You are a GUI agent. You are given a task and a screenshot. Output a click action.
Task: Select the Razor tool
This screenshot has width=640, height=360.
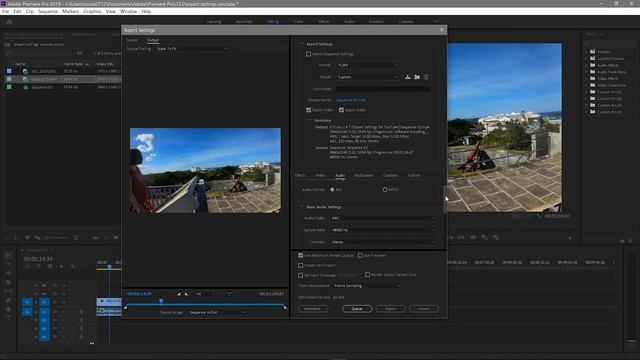9,282
